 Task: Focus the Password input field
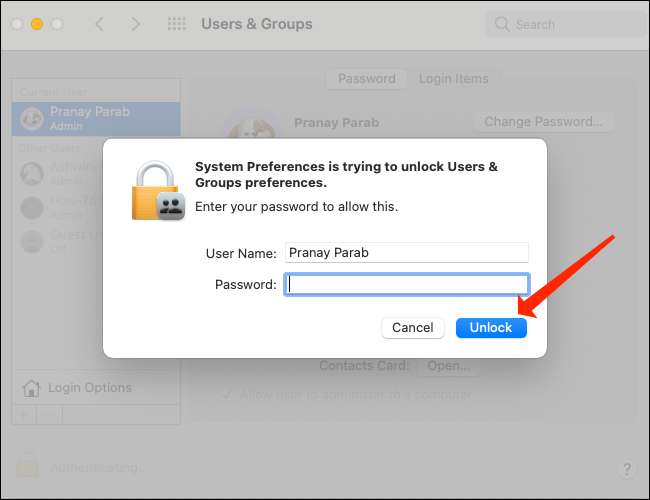407,284
